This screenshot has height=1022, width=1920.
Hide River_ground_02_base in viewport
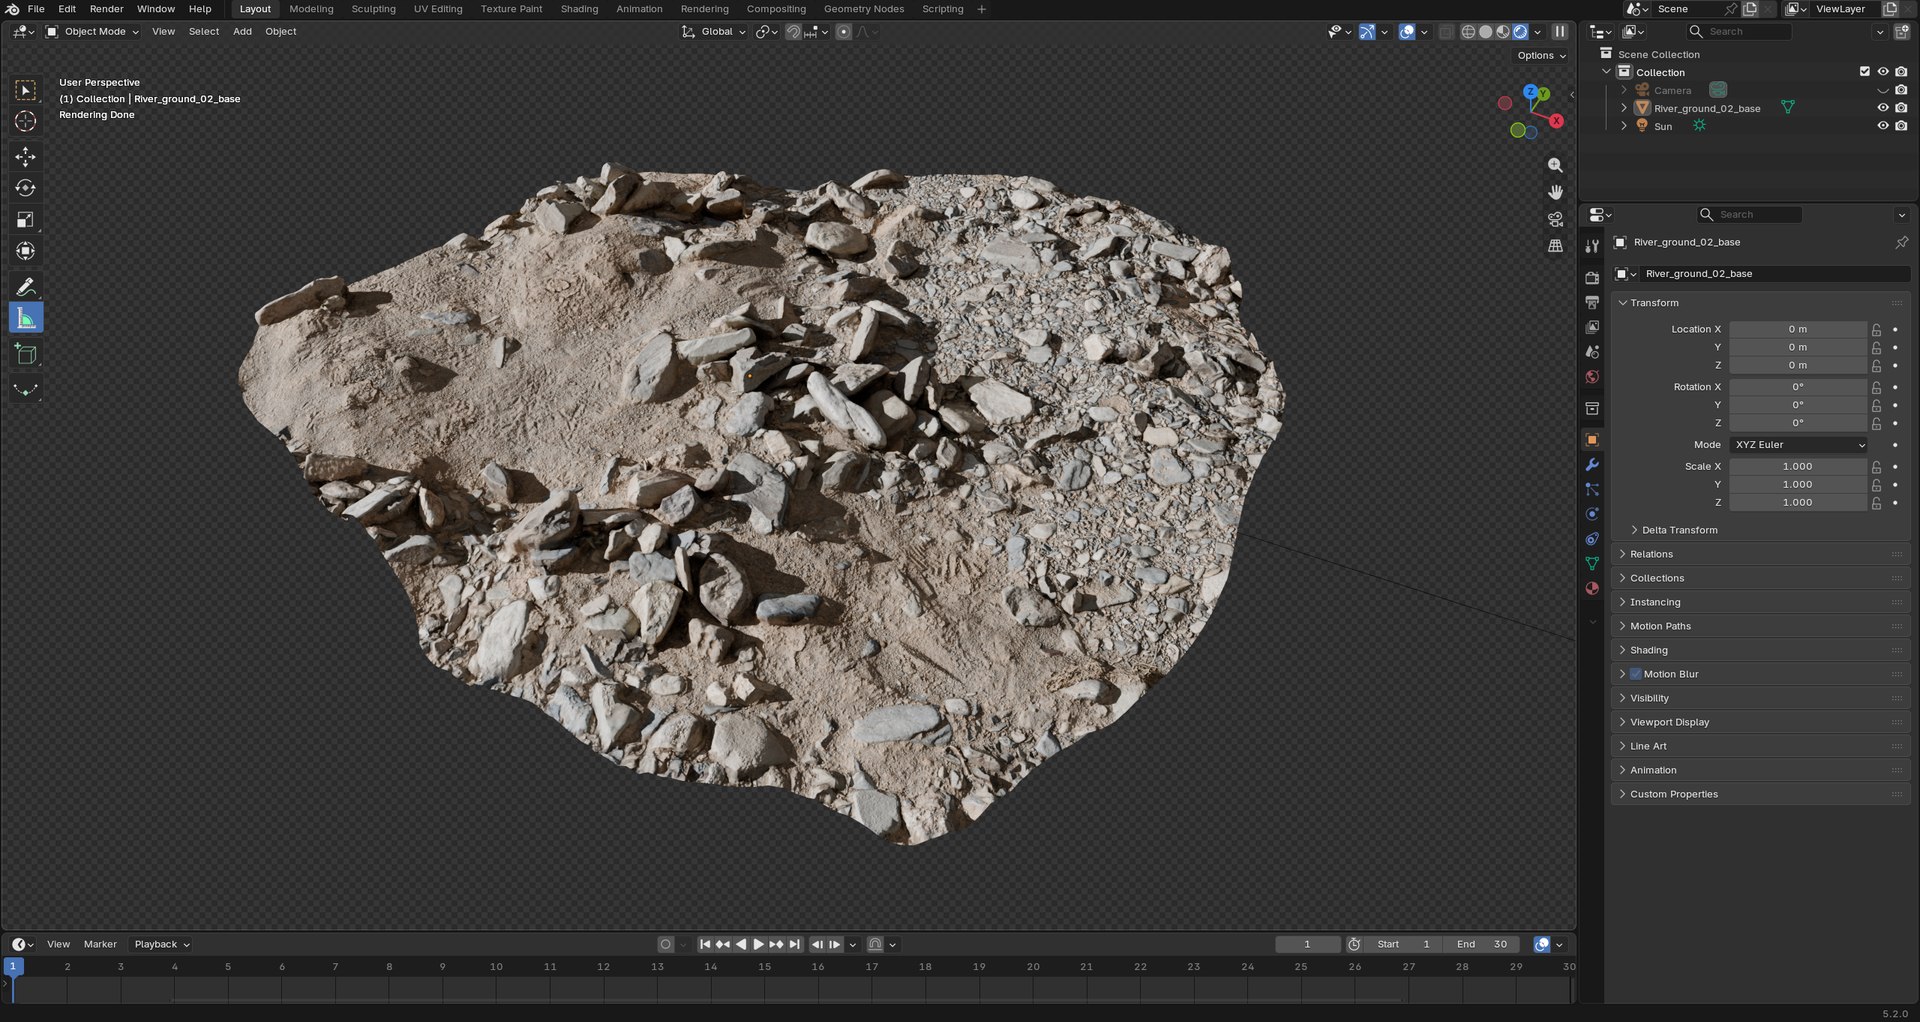(1883, 108)
